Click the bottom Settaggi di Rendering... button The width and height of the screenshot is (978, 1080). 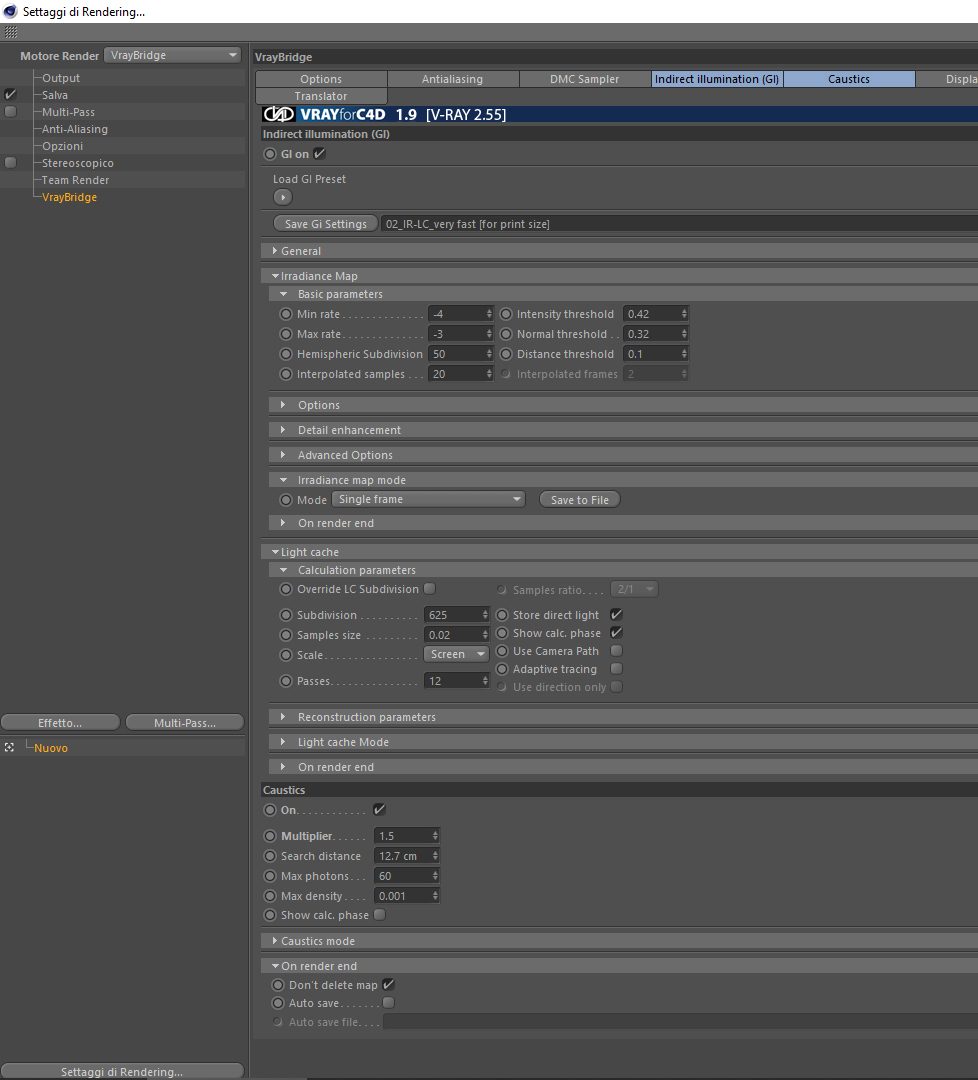click(x=122, y=1072)
